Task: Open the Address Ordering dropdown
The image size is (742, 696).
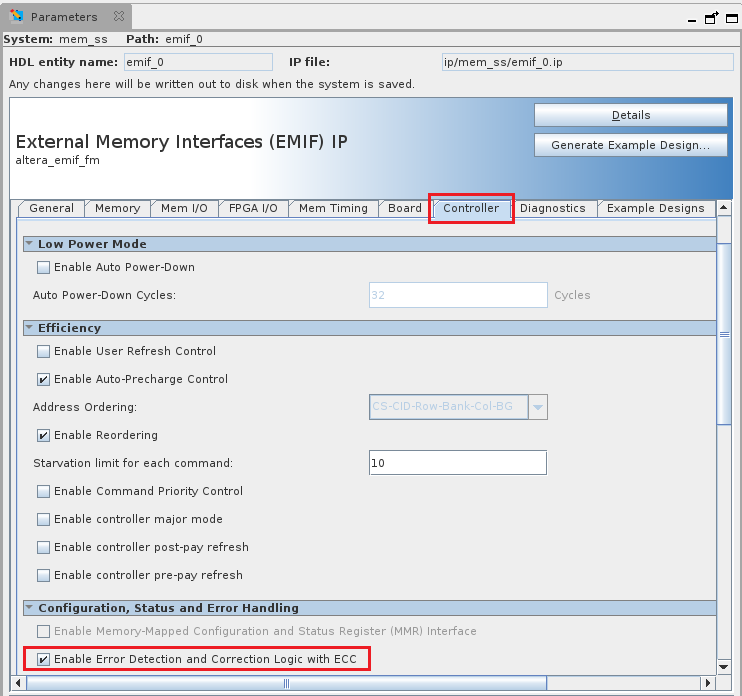Action: coord(538,407)
